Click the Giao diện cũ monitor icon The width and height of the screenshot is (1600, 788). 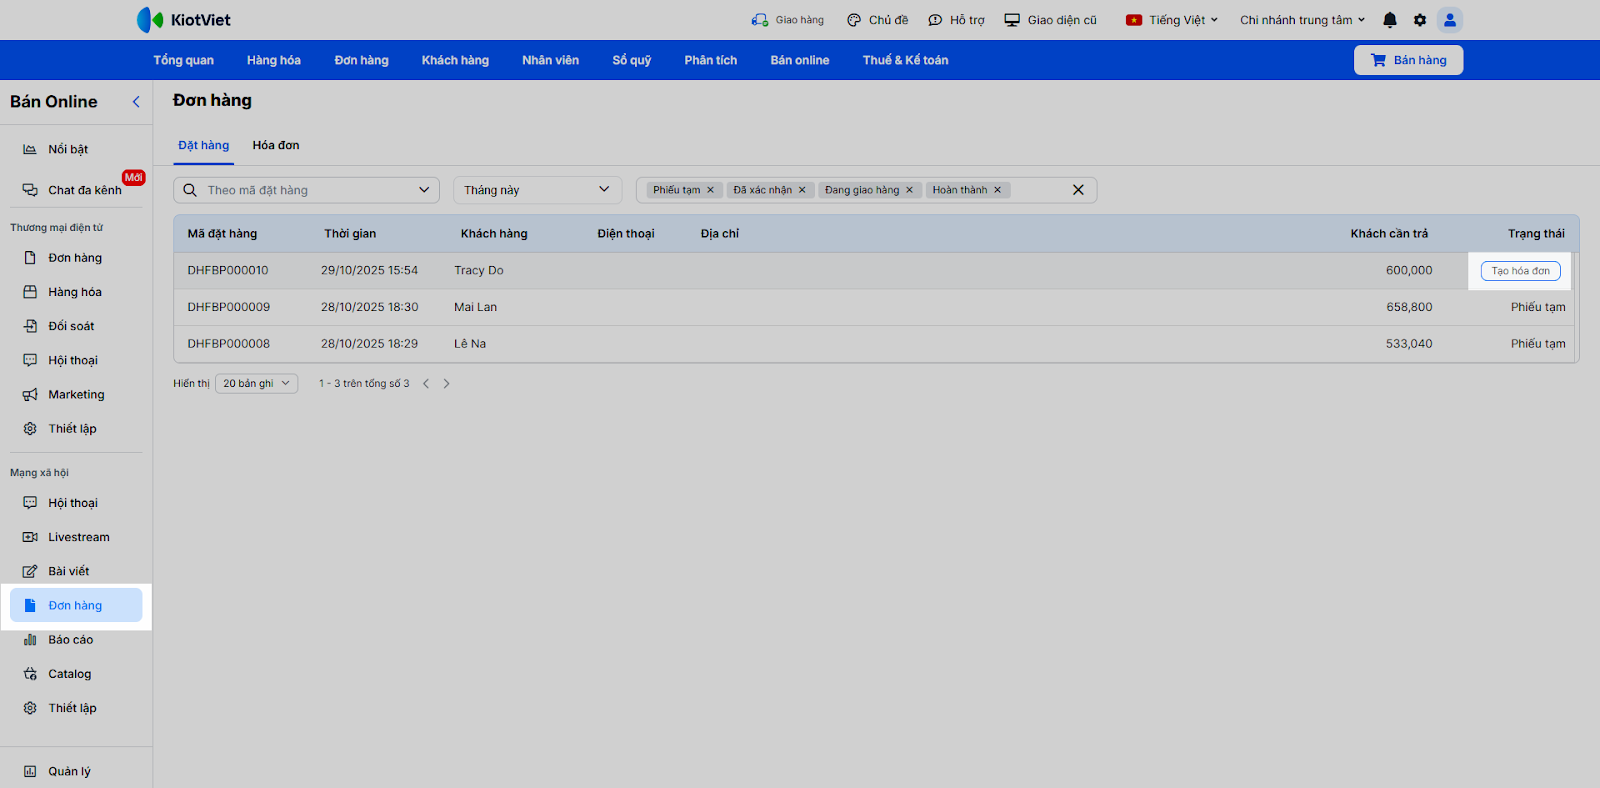pyautogui.click(x=1012, y=20)
